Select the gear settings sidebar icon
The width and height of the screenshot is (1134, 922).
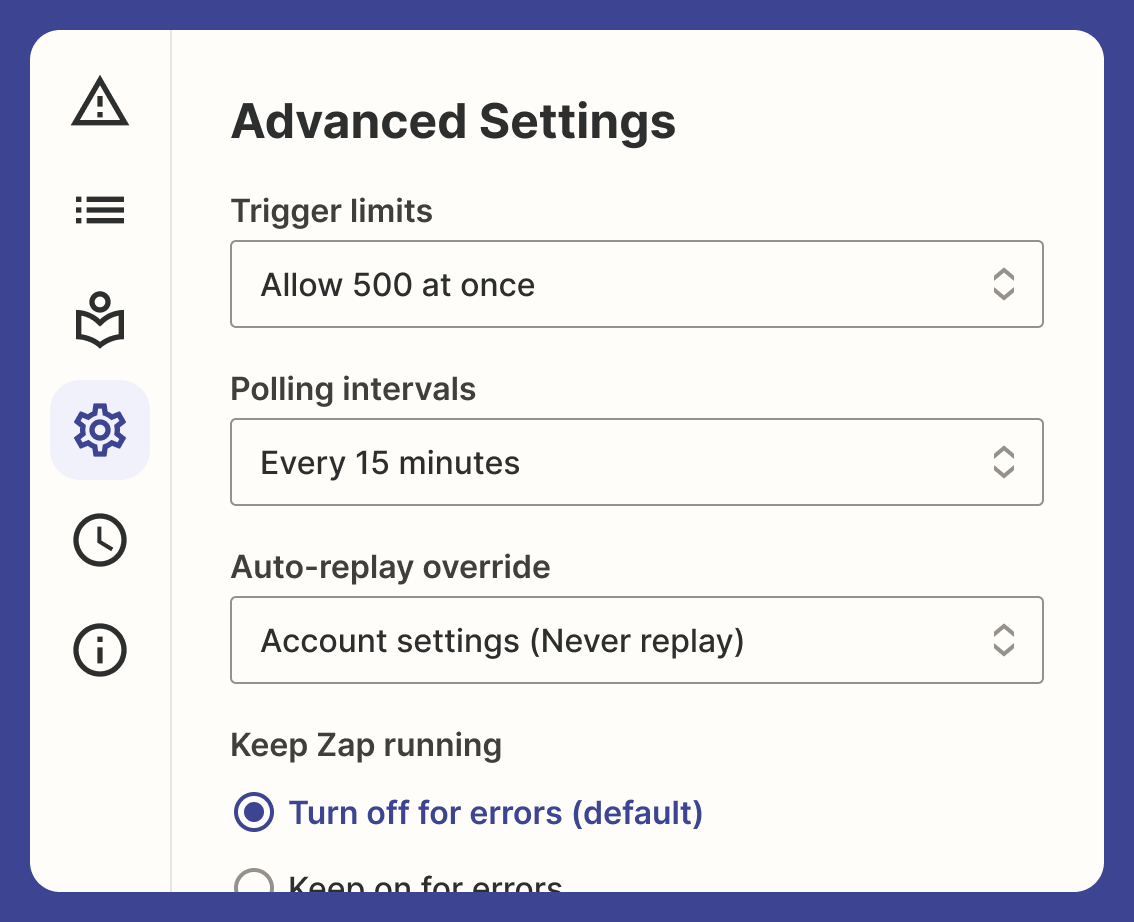[x=100, y=430]
